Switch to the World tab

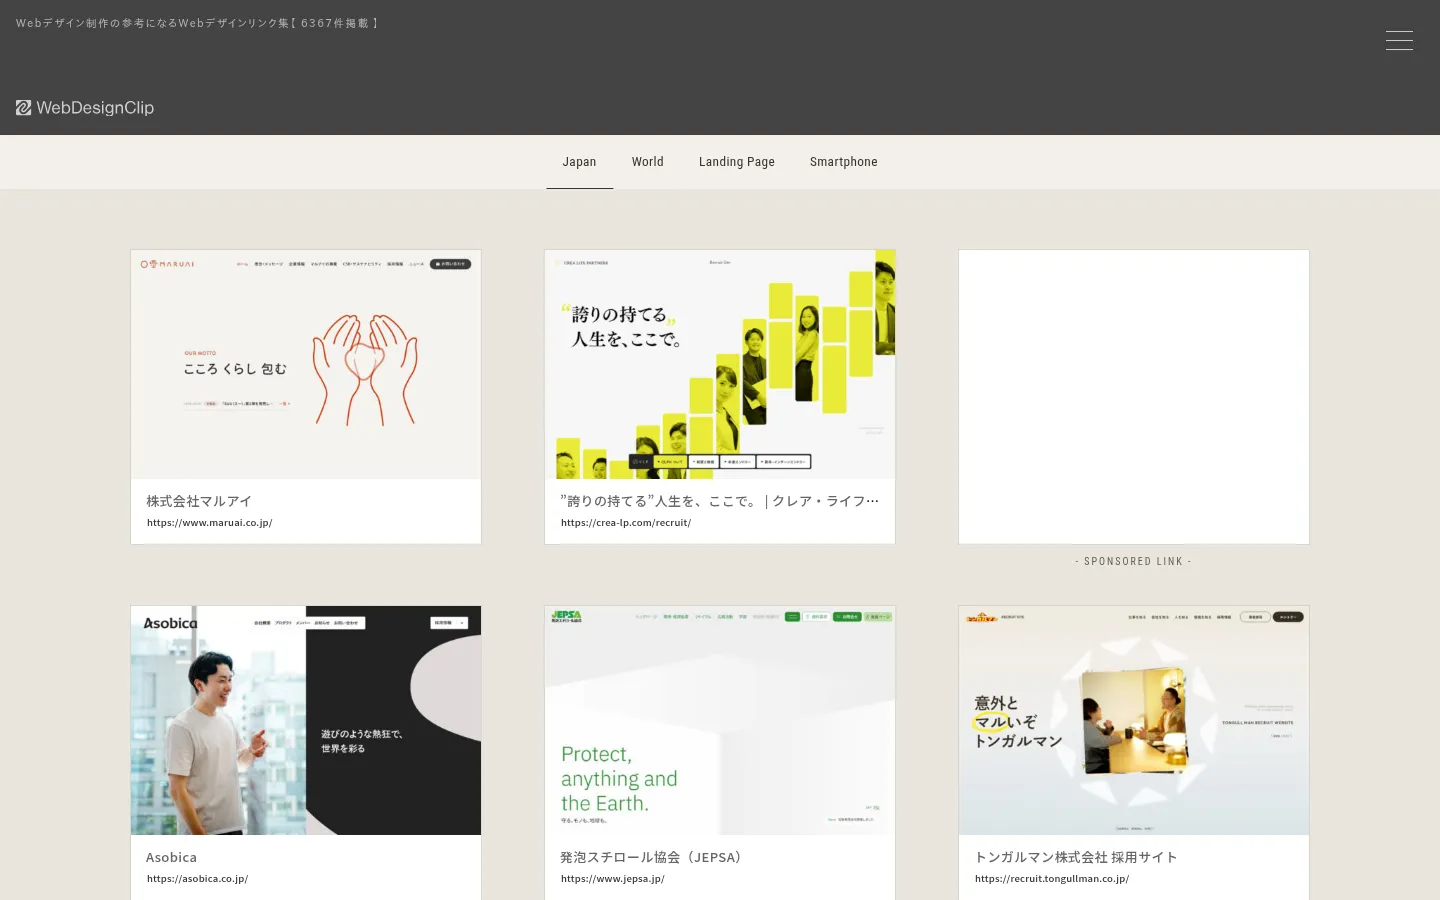click(648, 162)
